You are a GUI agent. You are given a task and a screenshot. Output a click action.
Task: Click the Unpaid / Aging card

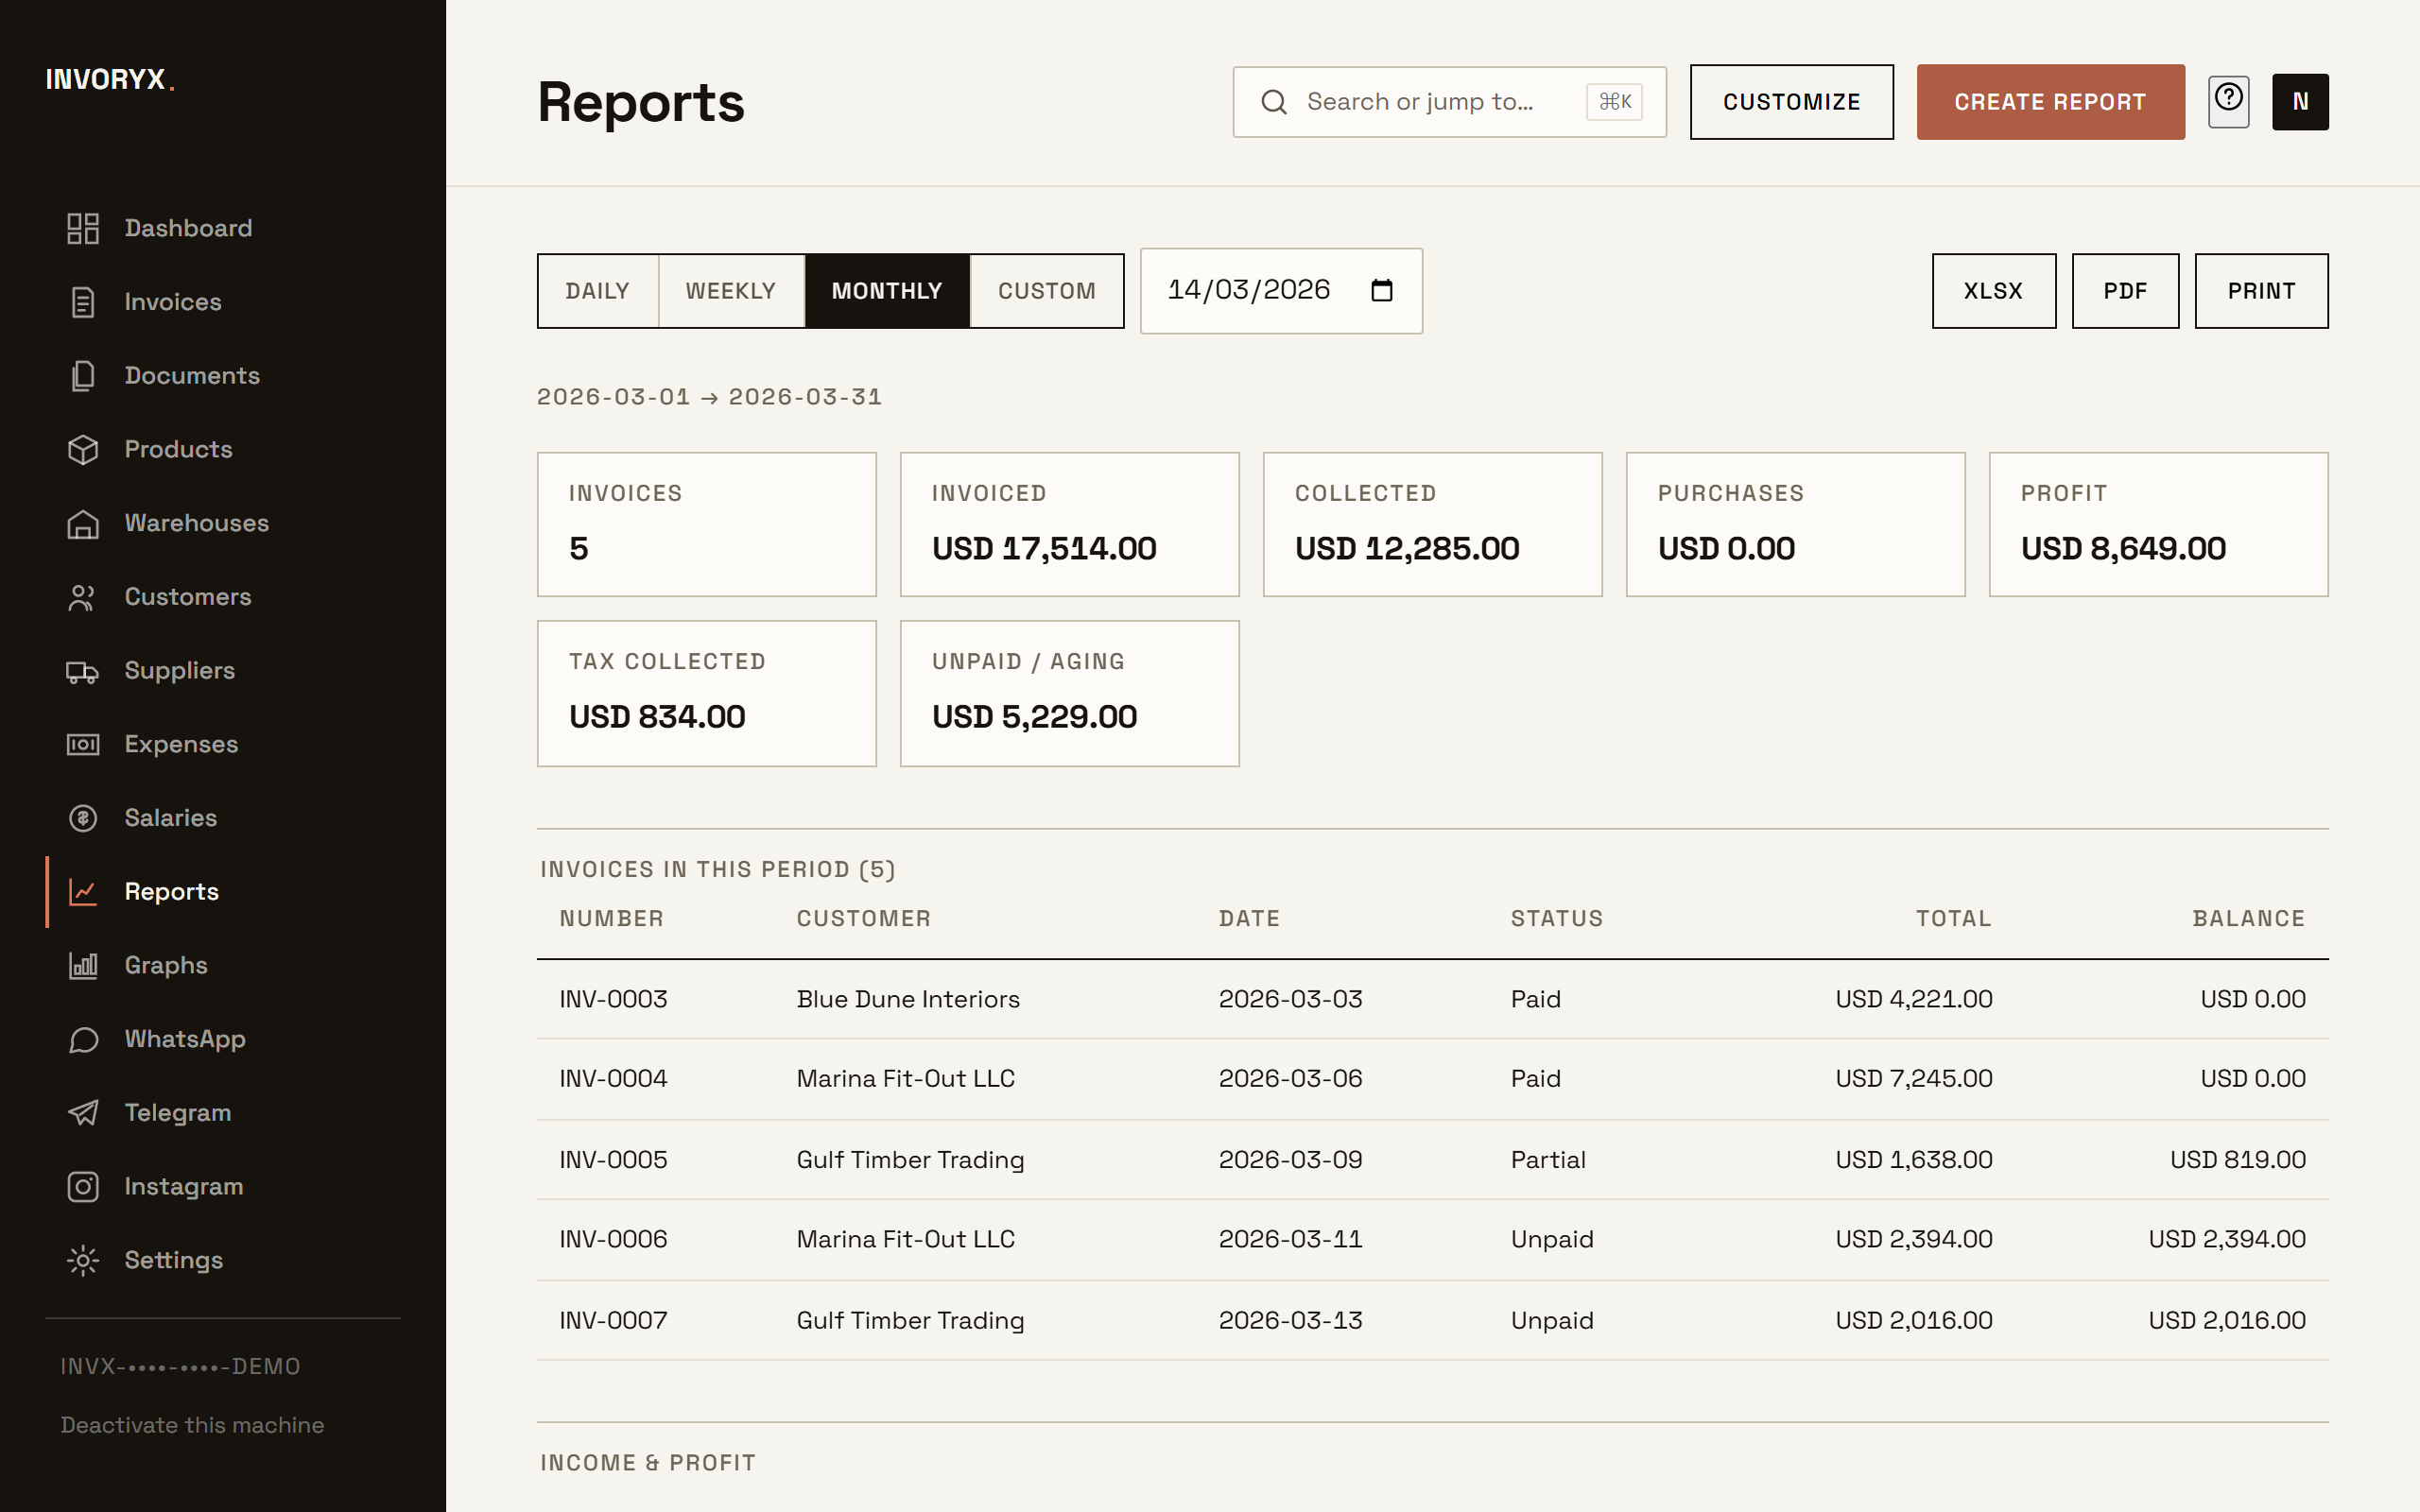point(1069,693)
